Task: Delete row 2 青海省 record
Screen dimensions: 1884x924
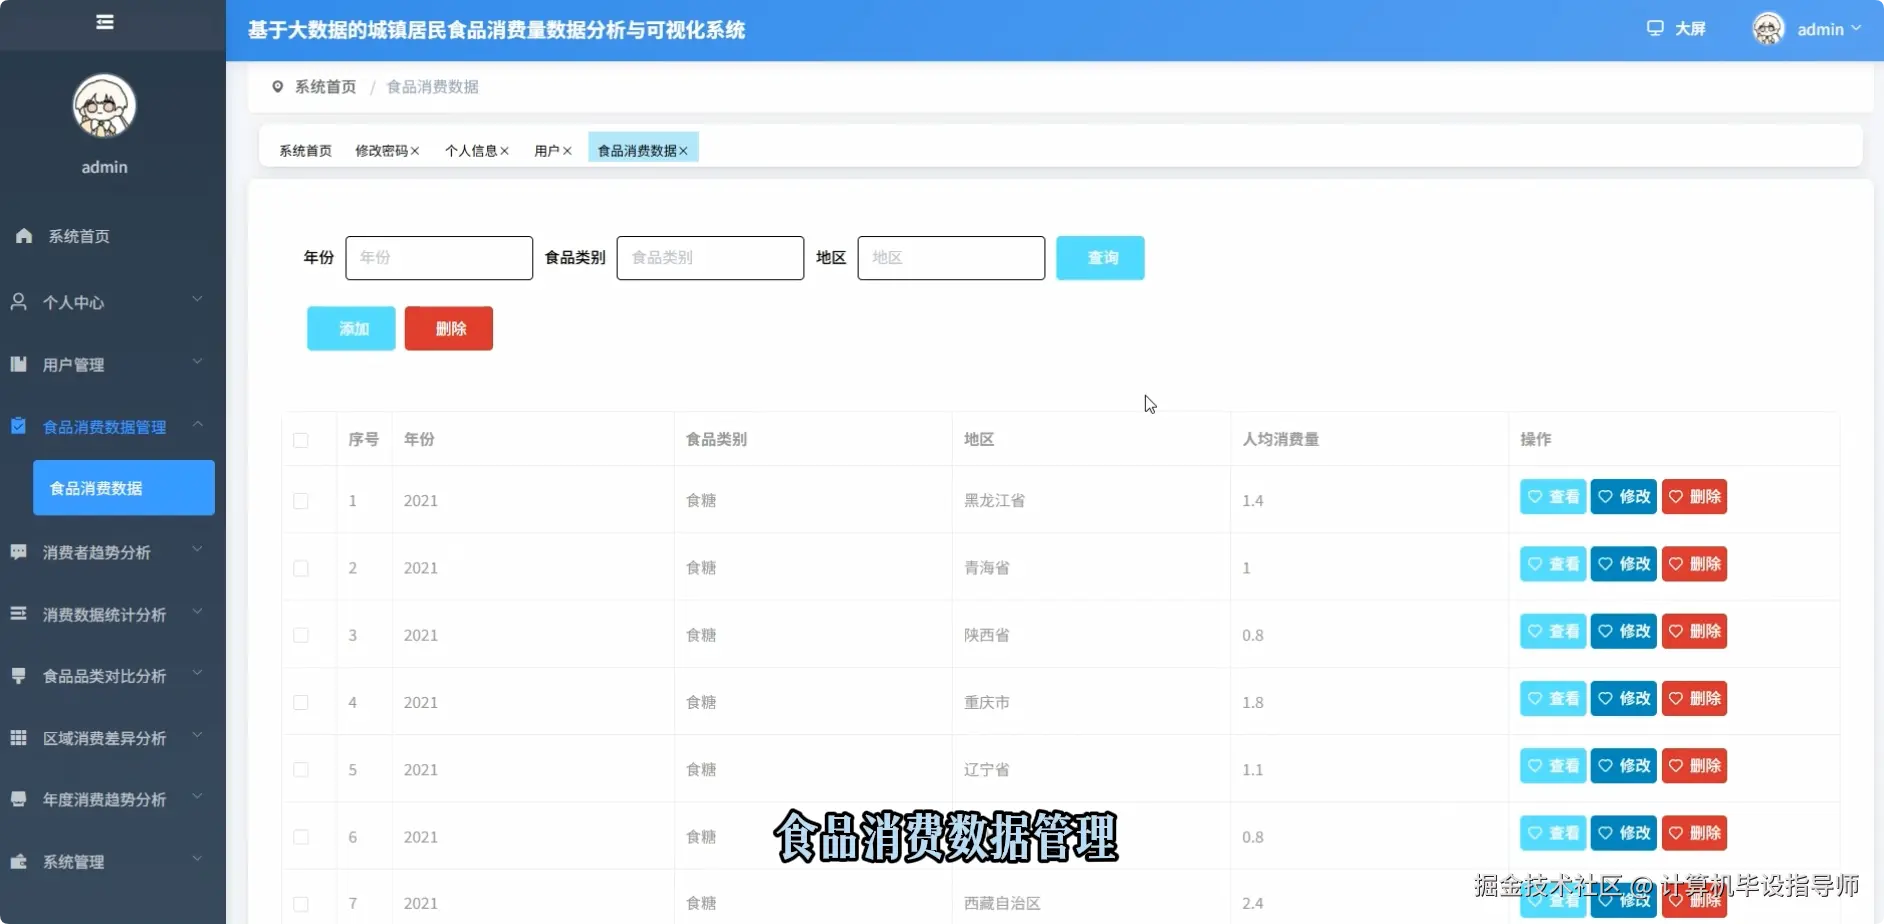Action: [x=1694, y=564]
